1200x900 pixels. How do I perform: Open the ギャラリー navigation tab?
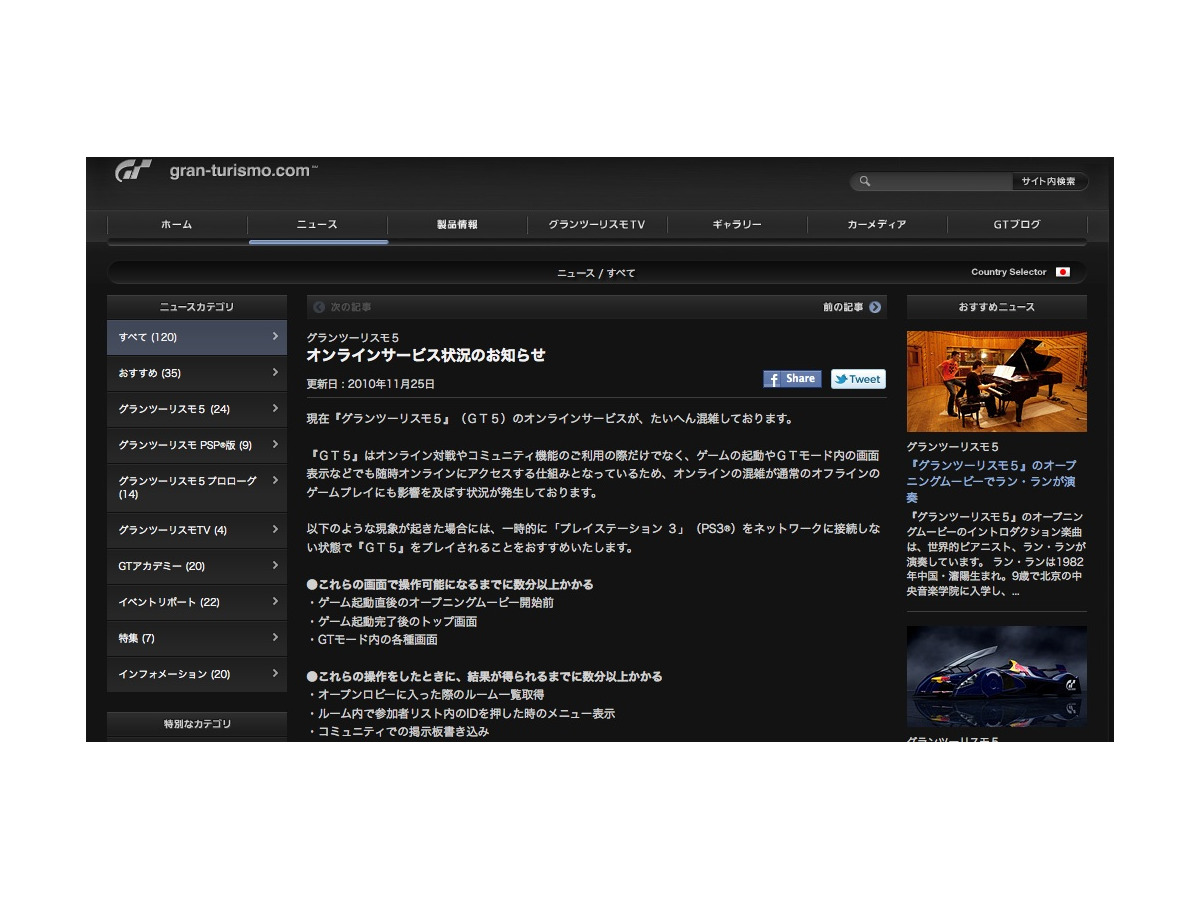click(x=737, y=225)
